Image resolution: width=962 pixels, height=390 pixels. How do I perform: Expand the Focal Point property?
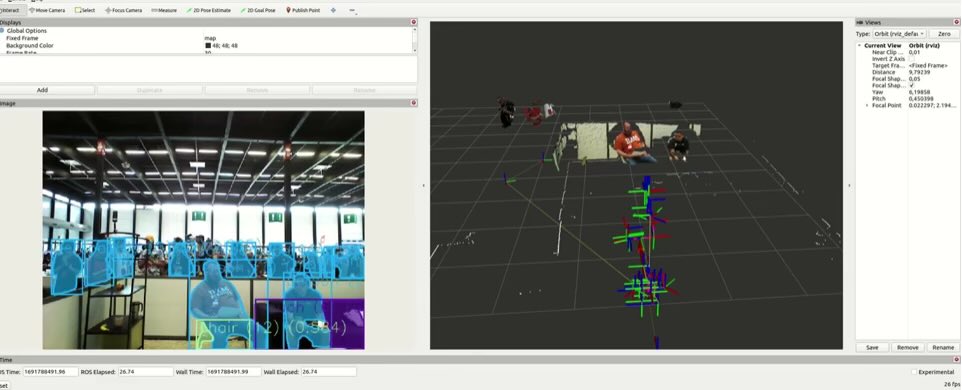tap(867, 105)
